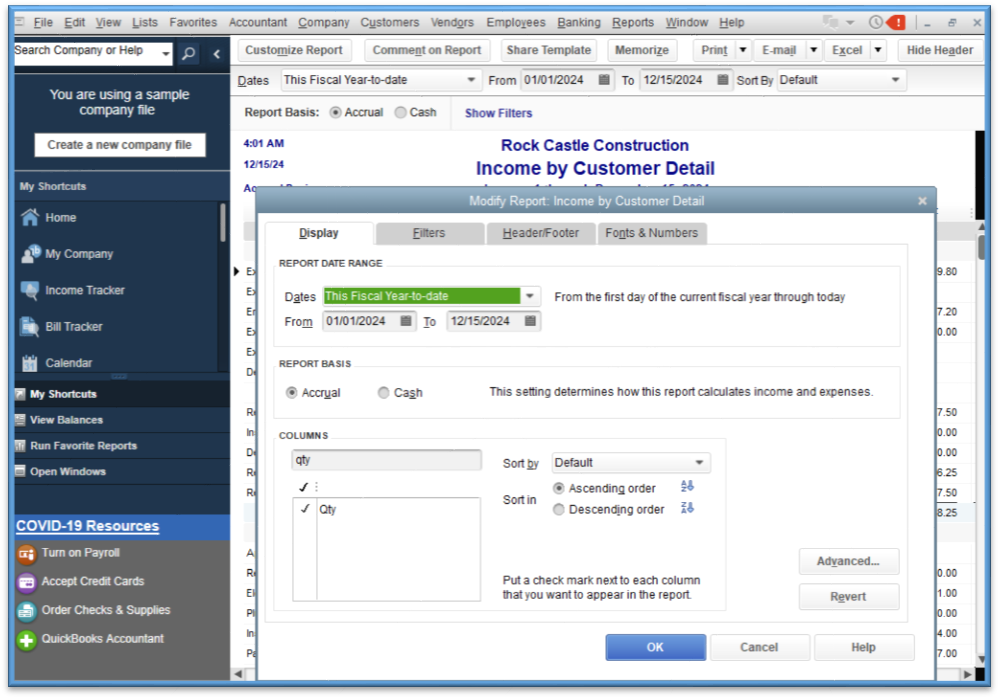Select Accrual radio in Modify Report dialog

[291, 393]
